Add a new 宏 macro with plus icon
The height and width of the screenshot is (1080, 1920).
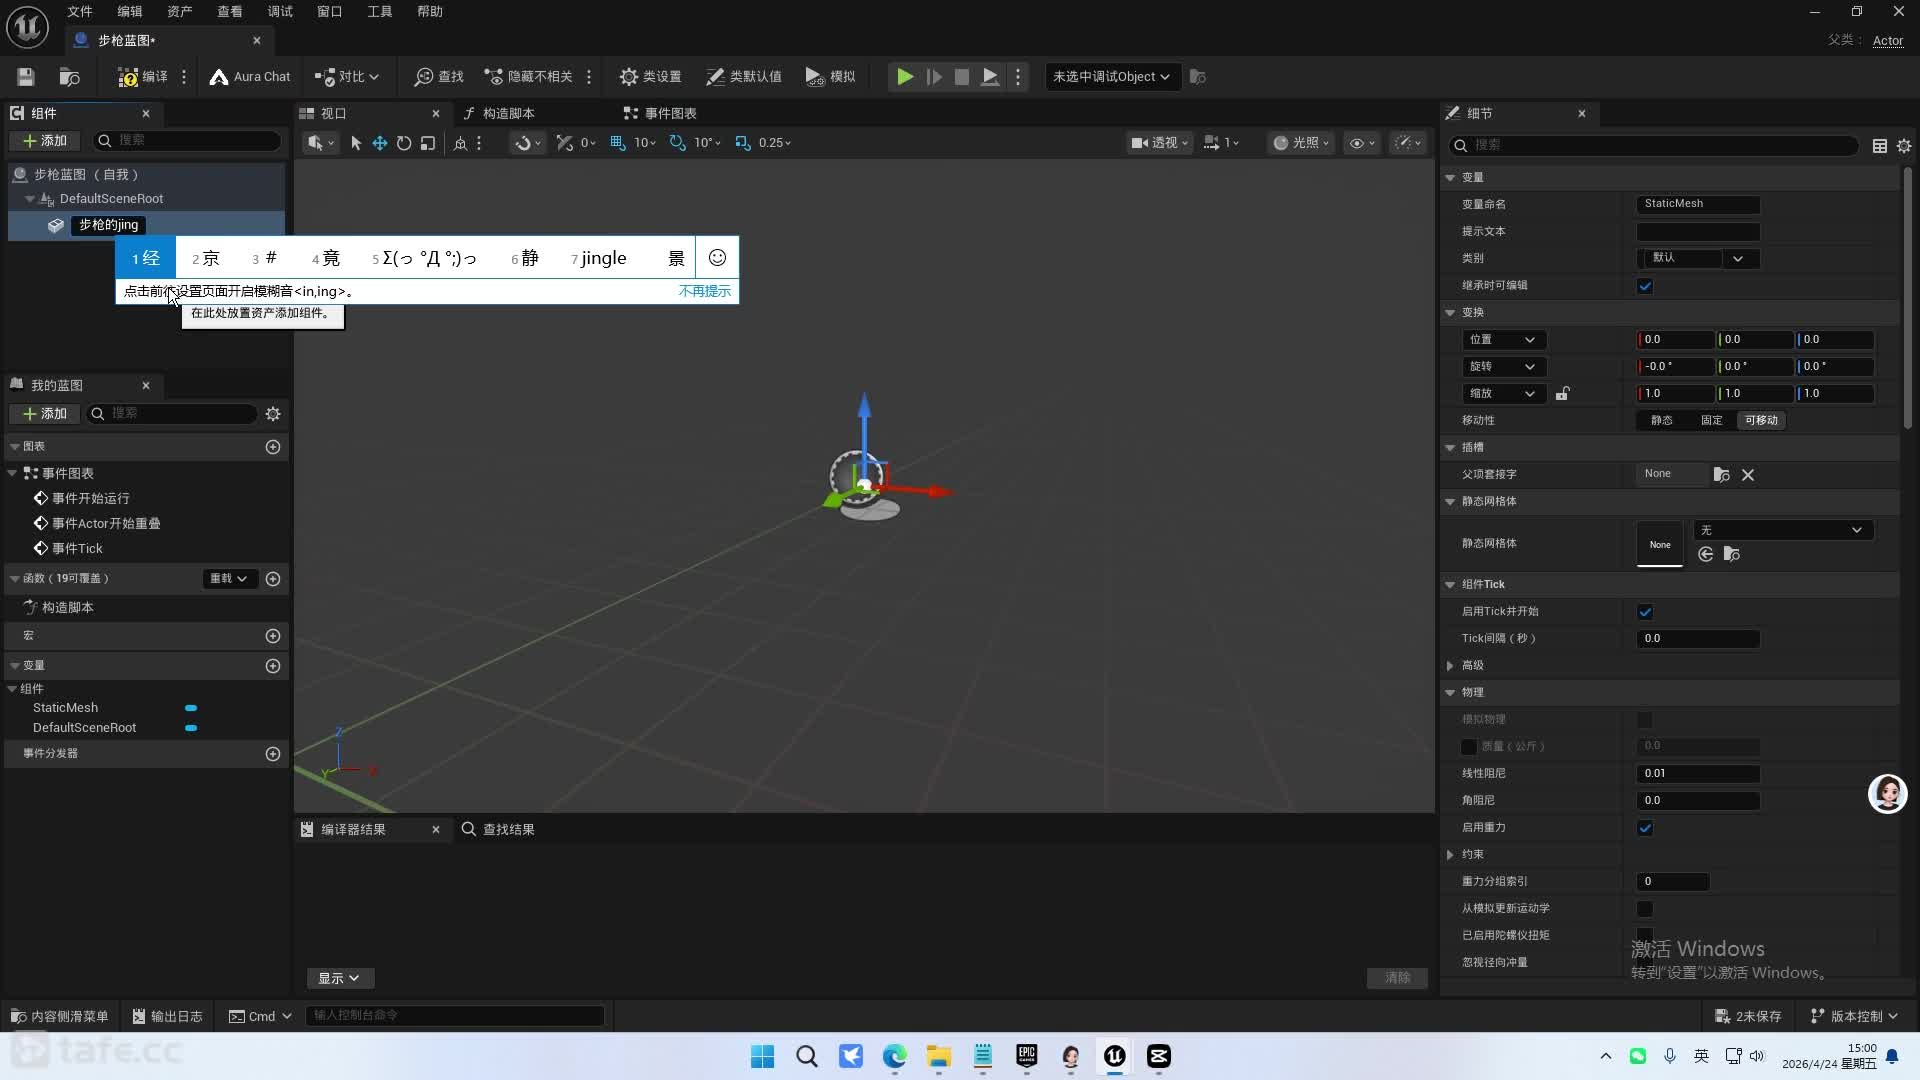coord(273,636)
